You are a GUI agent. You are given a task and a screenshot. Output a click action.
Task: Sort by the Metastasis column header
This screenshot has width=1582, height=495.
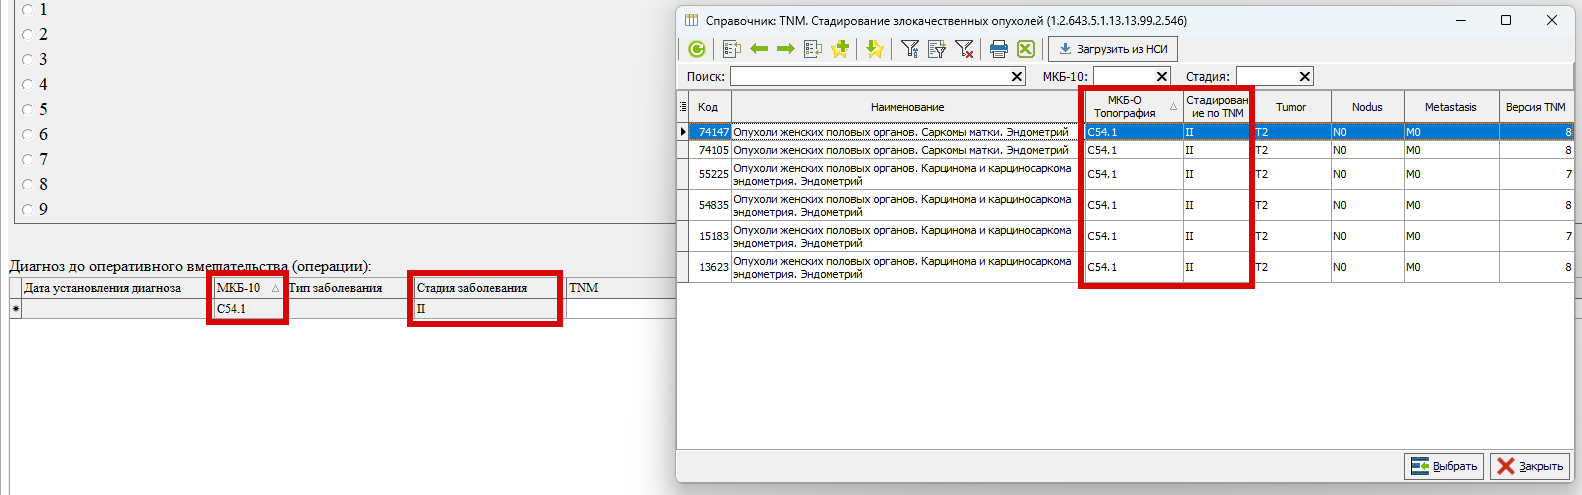pyautogui.click(x=1451, y=107)
